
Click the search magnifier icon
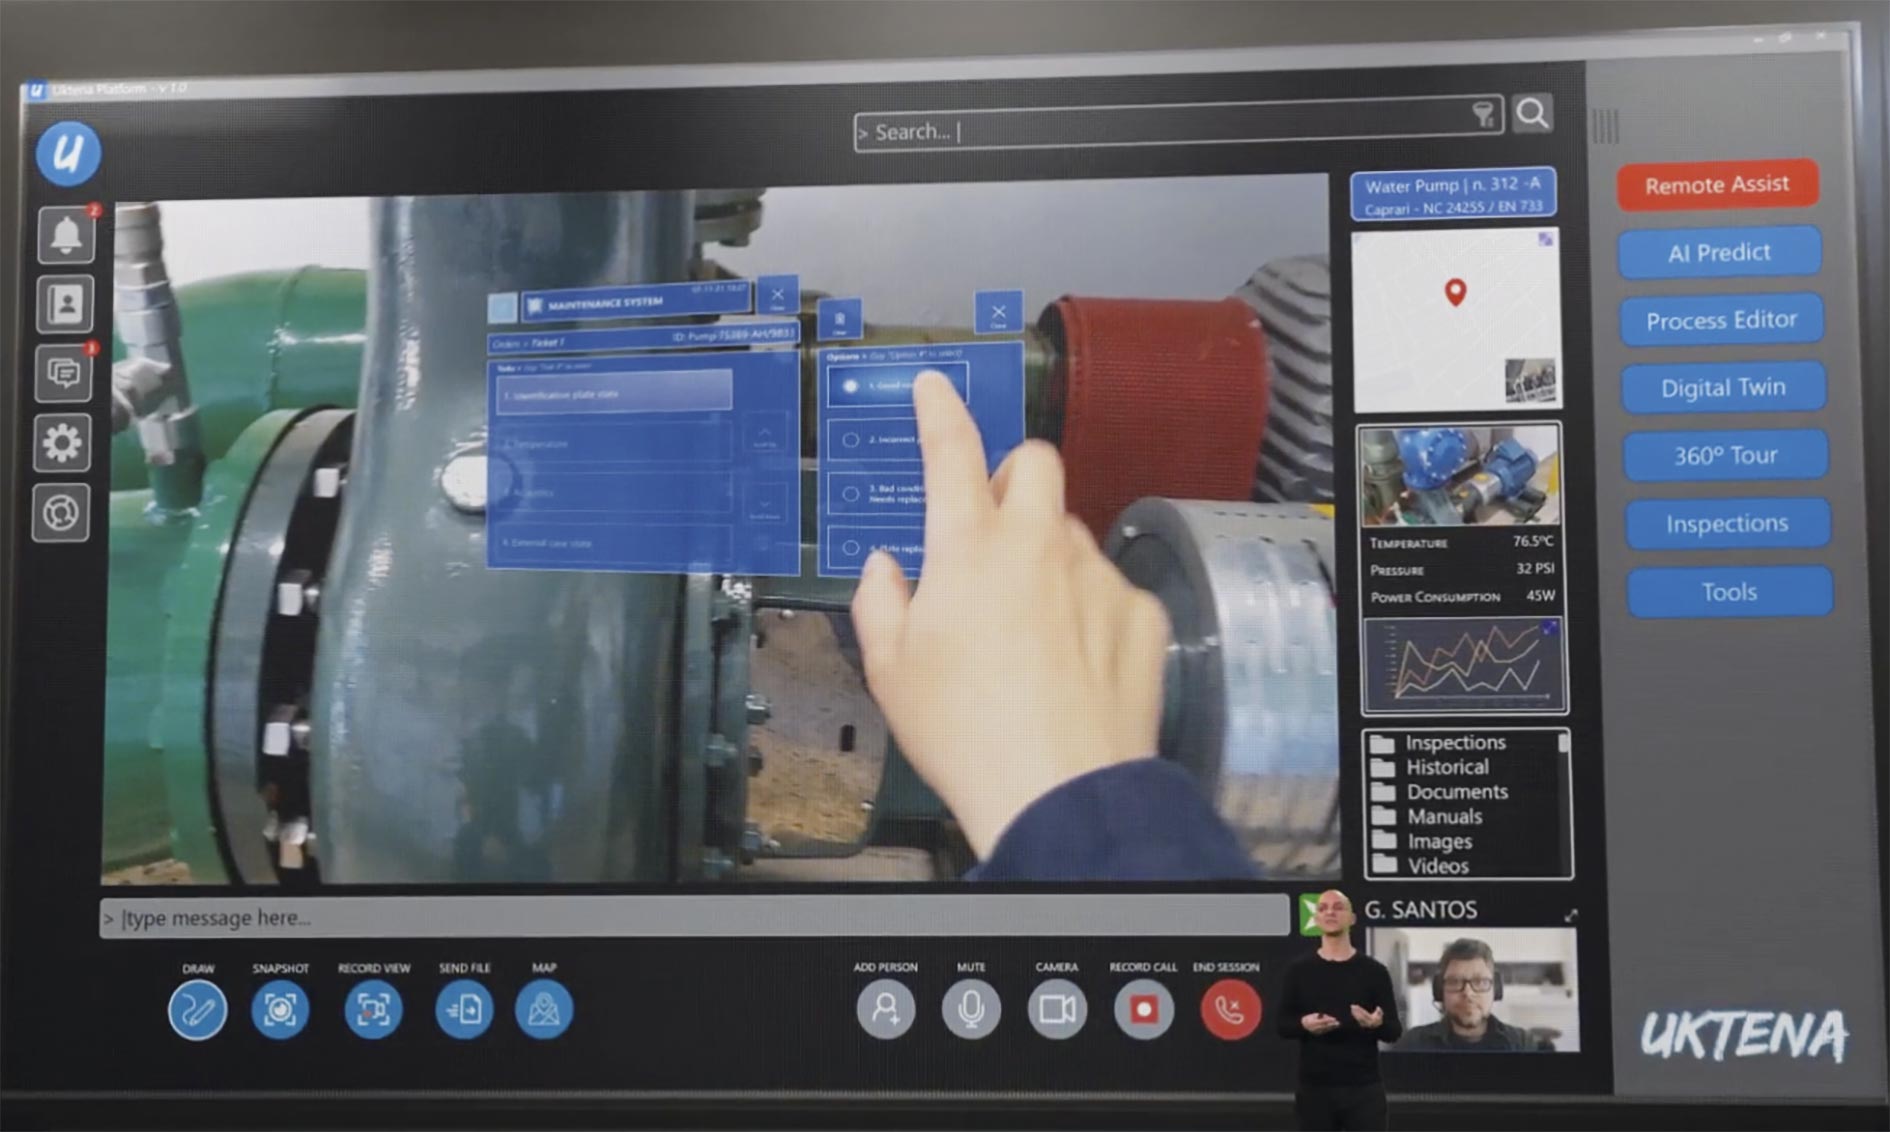click(1532, 113)
